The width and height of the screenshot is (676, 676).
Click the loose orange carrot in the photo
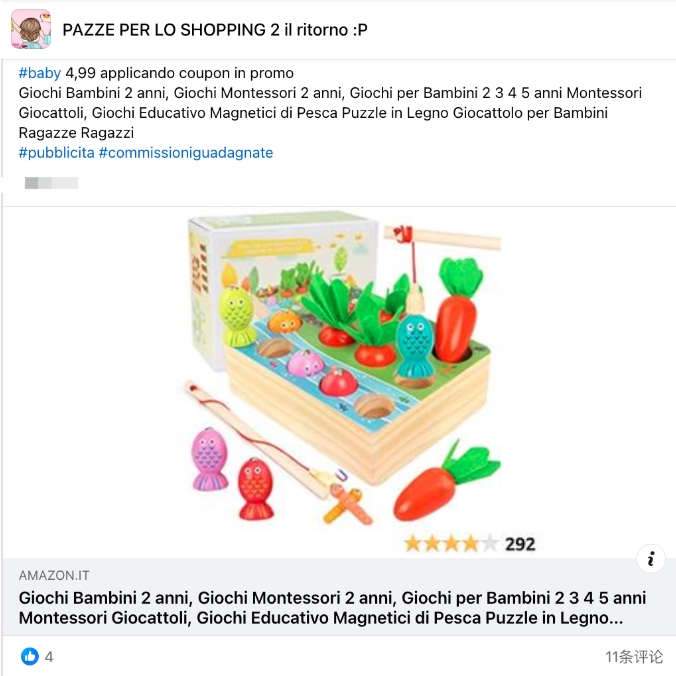coord(447,482)
